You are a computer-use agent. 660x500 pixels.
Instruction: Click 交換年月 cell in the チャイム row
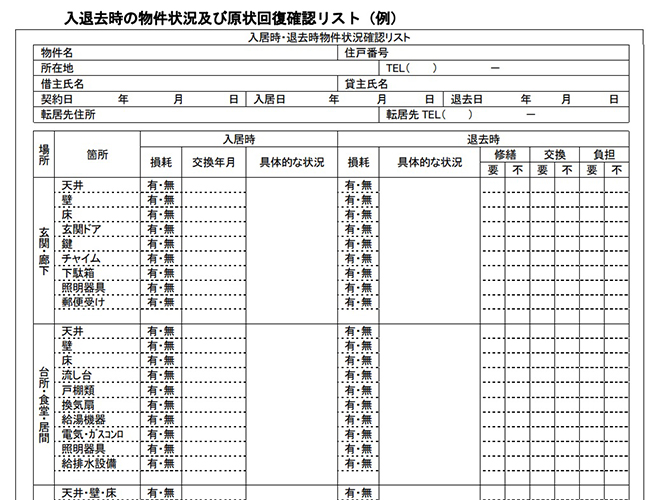tap(214, 258)
